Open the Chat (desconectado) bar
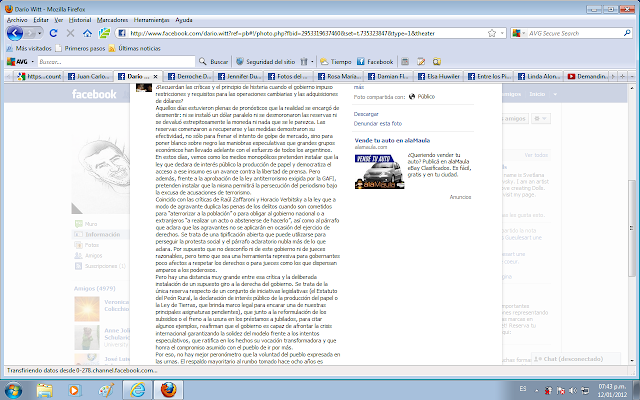The width and height of the screenshot is (640, 400). tap(576, 359)
